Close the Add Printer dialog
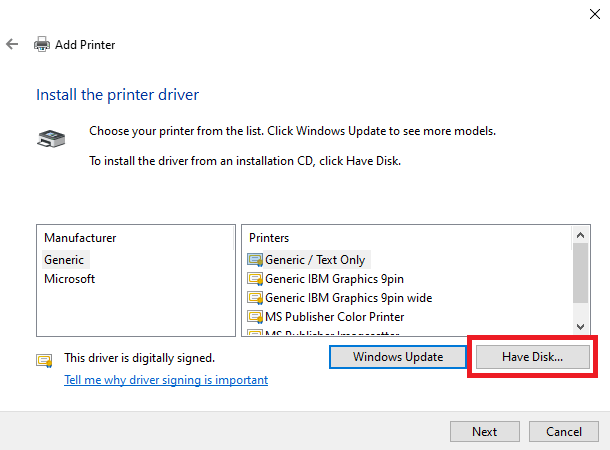 point(594,14)
